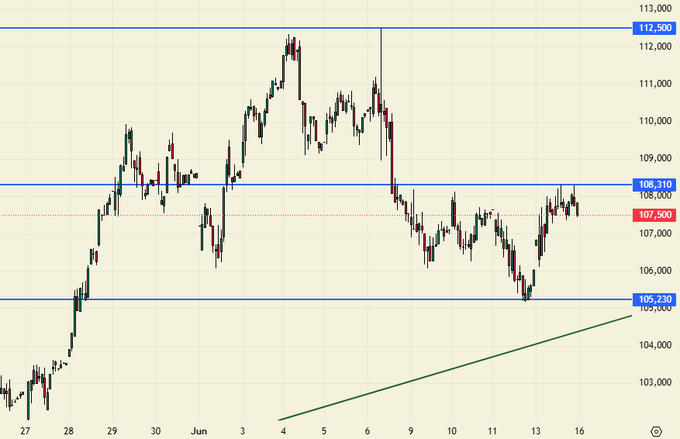Click date 16 on the time axis
This screenshot has height=439, width=680.
581,431
